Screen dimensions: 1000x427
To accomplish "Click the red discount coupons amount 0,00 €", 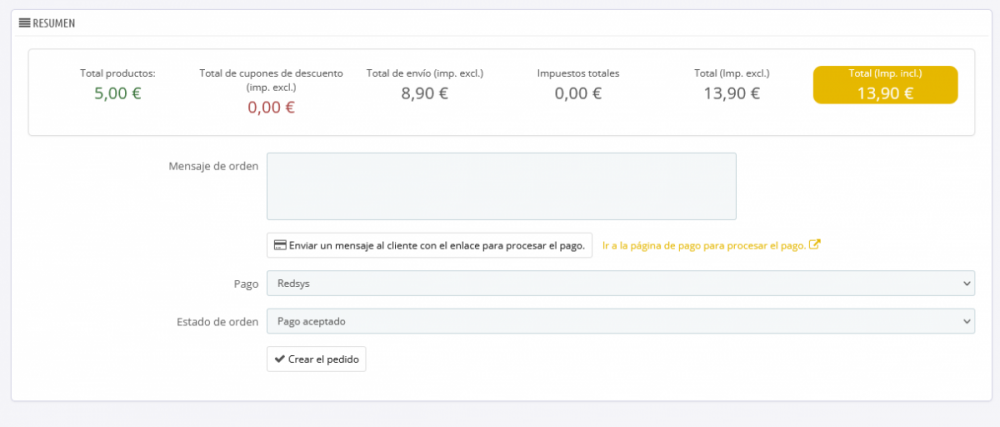I will [271, 107].
